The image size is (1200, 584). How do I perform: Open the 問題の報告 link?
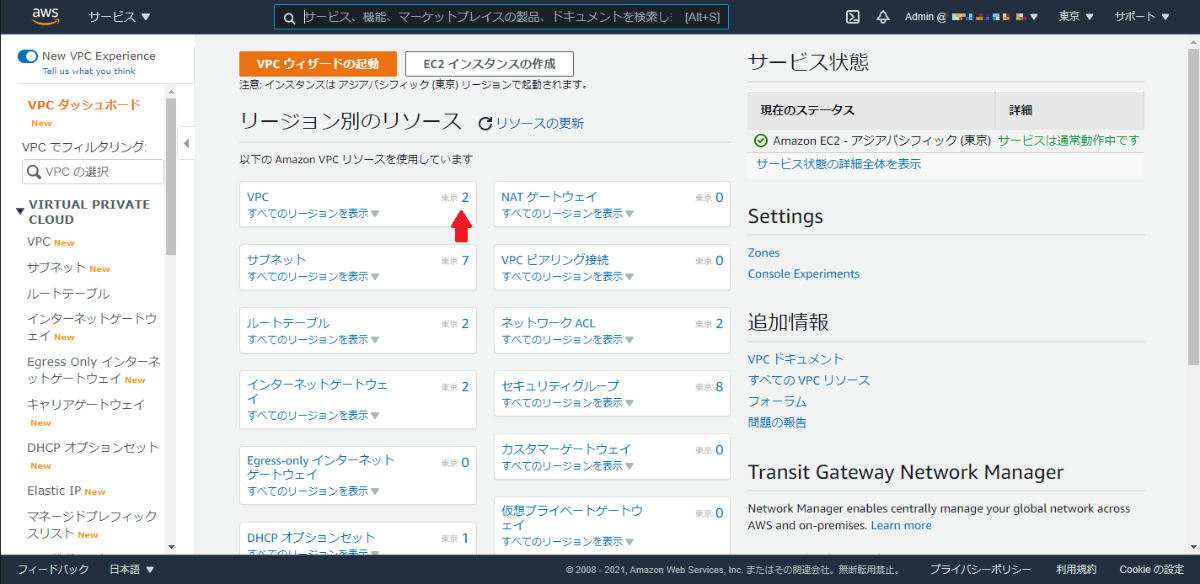[777, 422]
